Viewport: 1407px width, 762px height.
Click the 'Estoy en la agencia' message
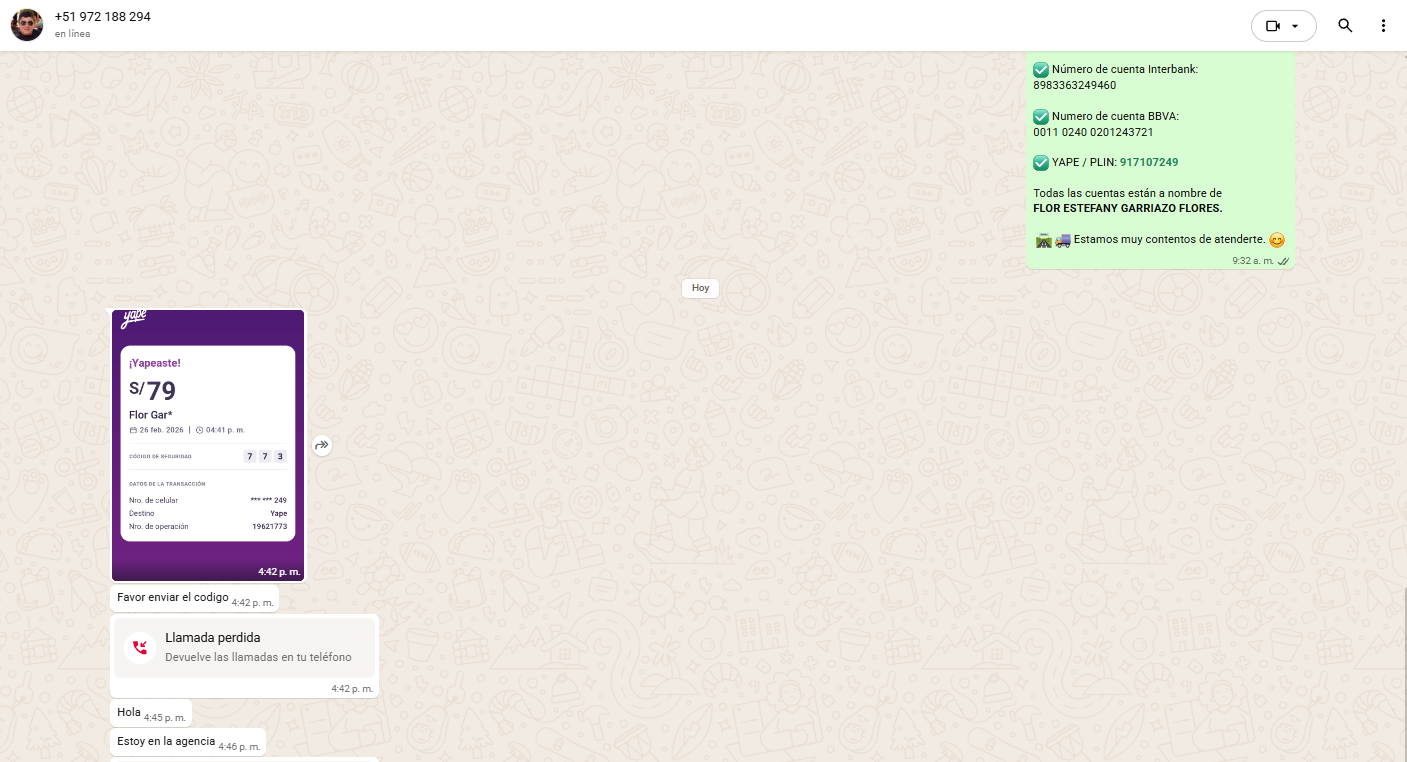[x=166, y=742]
